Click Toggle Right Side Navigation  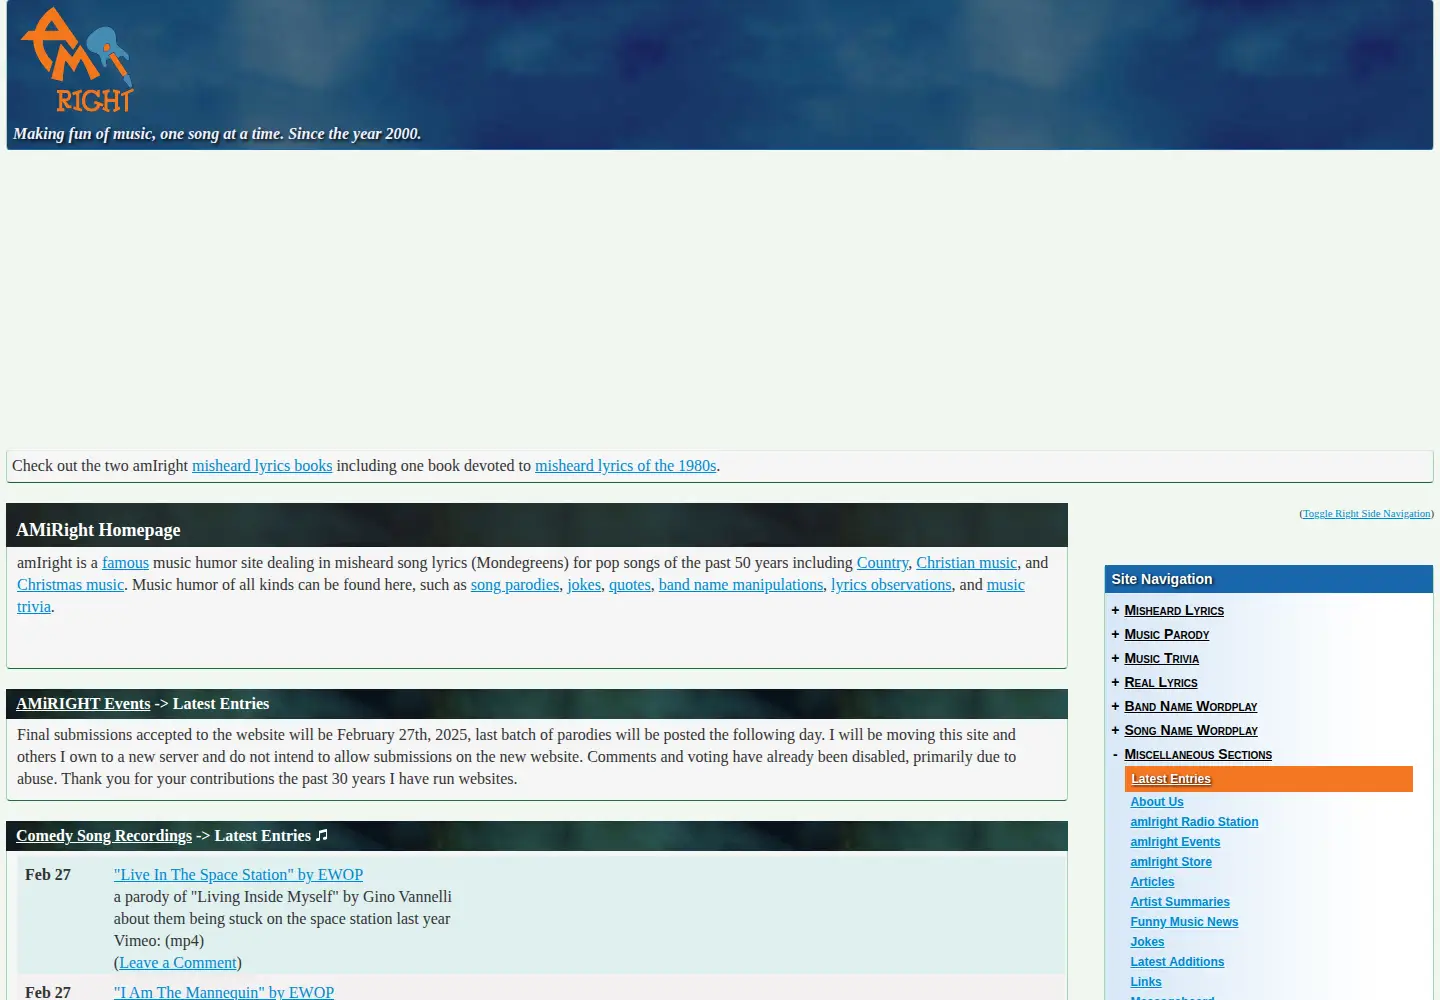pyautogui.click(x=1366, y=514)
